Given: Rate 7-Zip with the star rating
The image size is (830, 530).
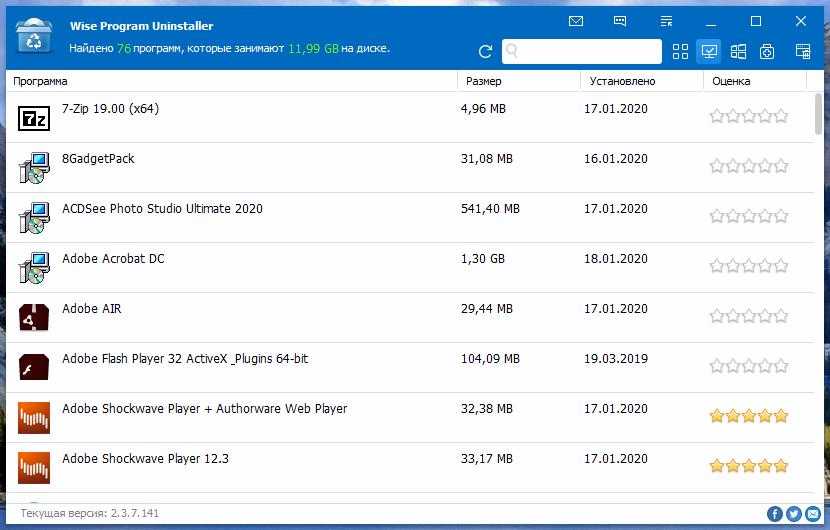Looking at the screenshot, I should tap(748, 116).
